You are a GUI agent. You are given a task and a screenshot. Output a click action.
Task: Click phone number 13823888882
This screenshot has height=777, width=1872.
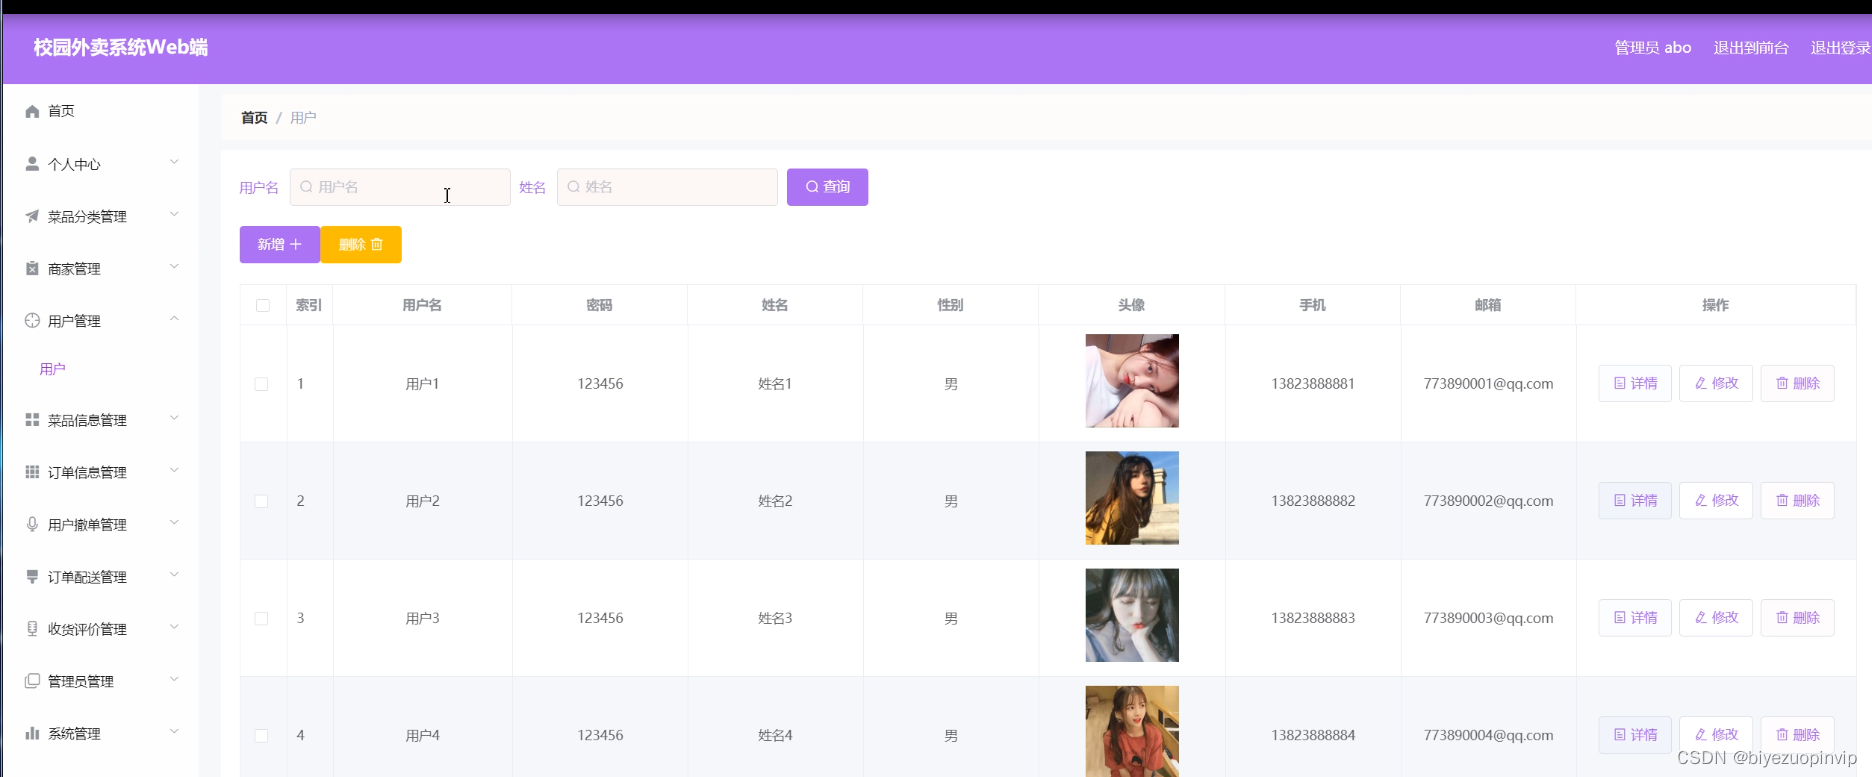pos(1313,501)
